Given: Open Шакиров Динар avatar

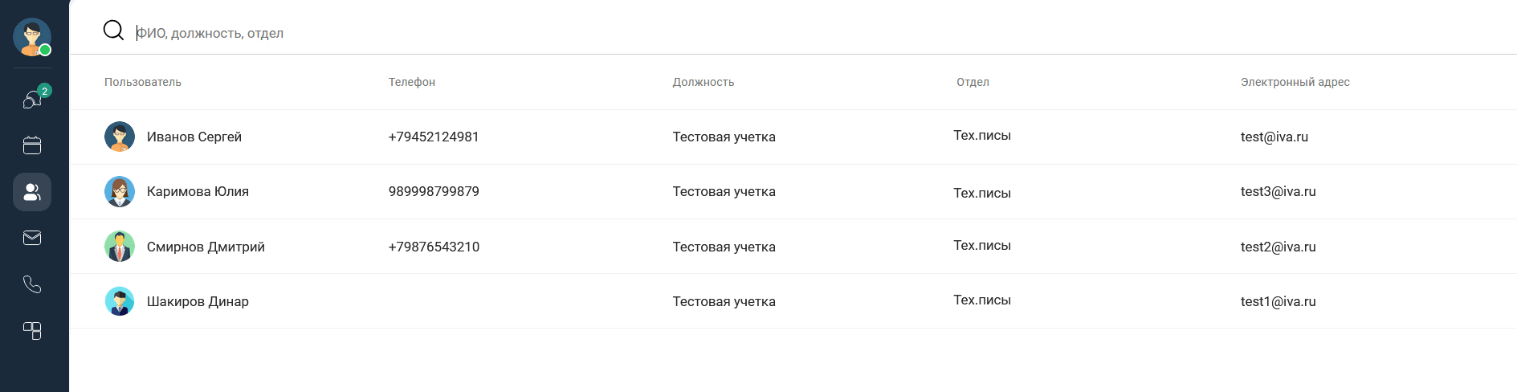Looking at the screenshot, I should 120,301.
